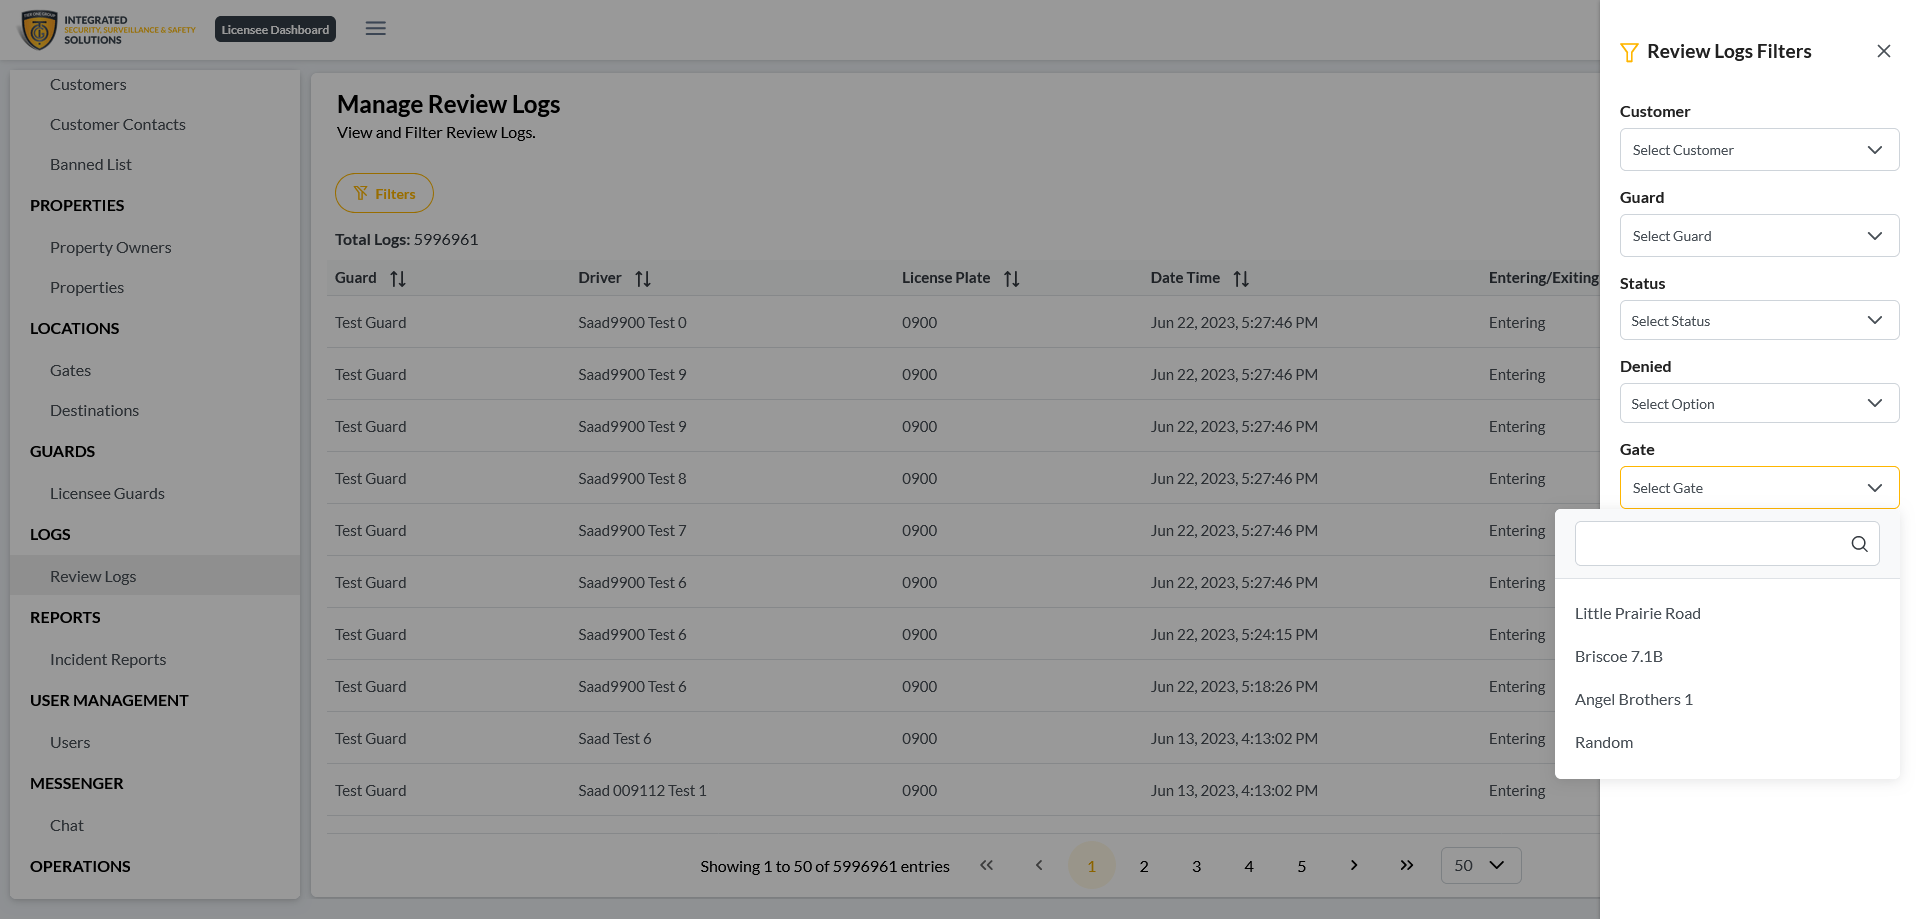Click driver Saad9900 Test 0

(x=632, y=323)
